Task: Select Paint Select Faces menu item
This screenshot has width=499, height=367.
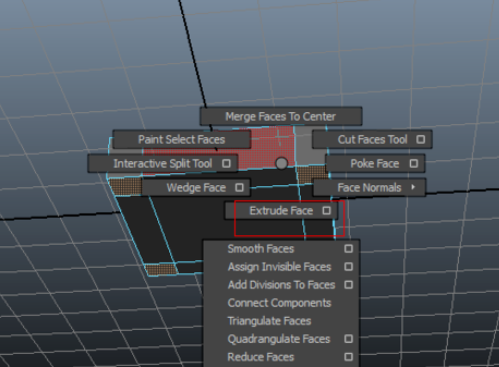Action: click(182, 139)
